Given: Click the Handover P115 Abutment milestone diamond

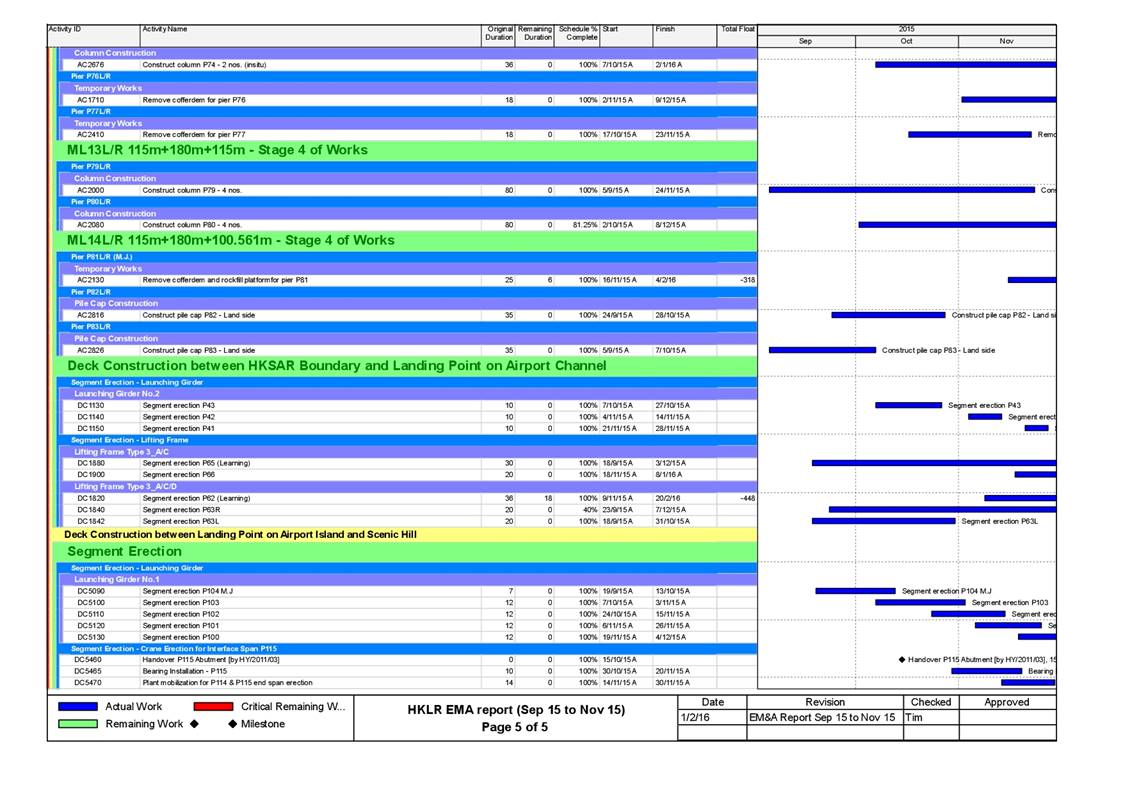Looking at the screenshot, I should [902, 660].
